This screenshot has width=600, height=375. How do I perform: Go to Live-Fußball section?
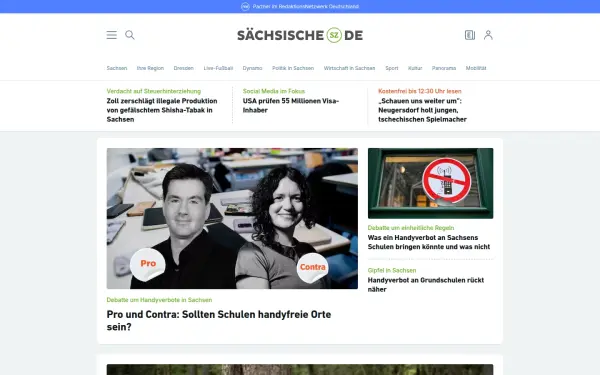click(x=218, y=68)
